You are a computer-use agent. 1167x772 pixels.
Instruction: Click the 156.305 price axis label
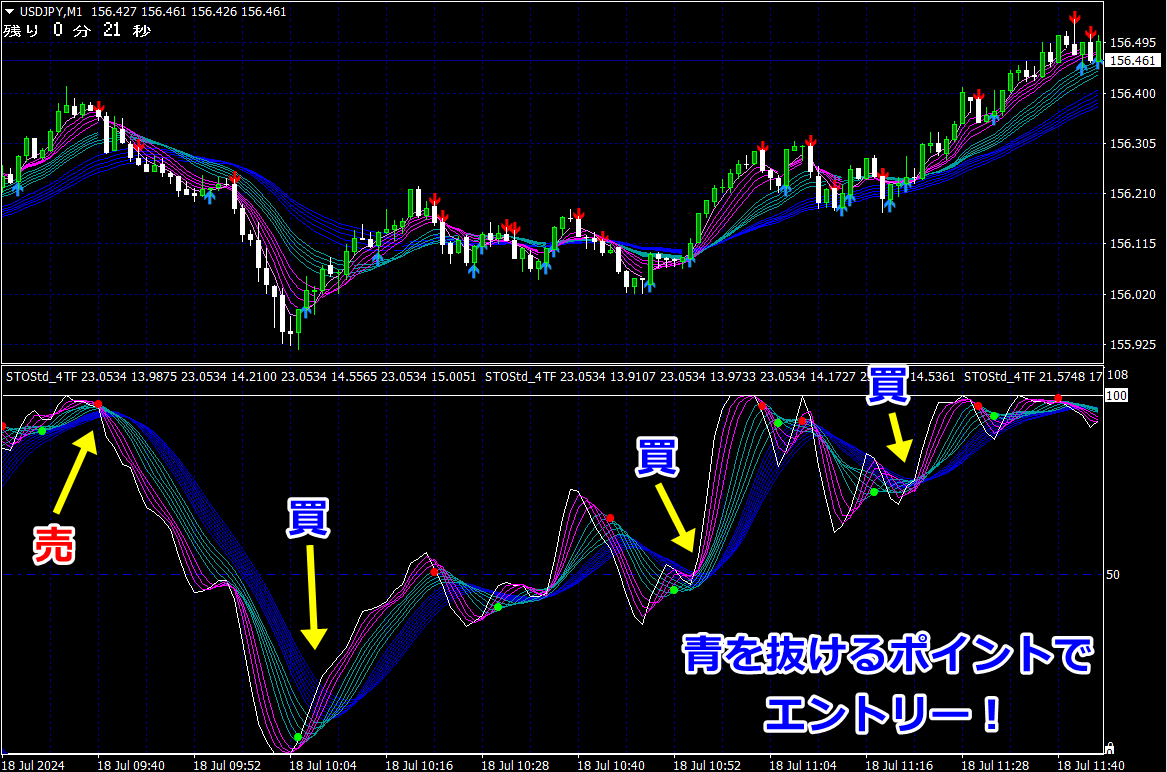[x=1133, y=144]
